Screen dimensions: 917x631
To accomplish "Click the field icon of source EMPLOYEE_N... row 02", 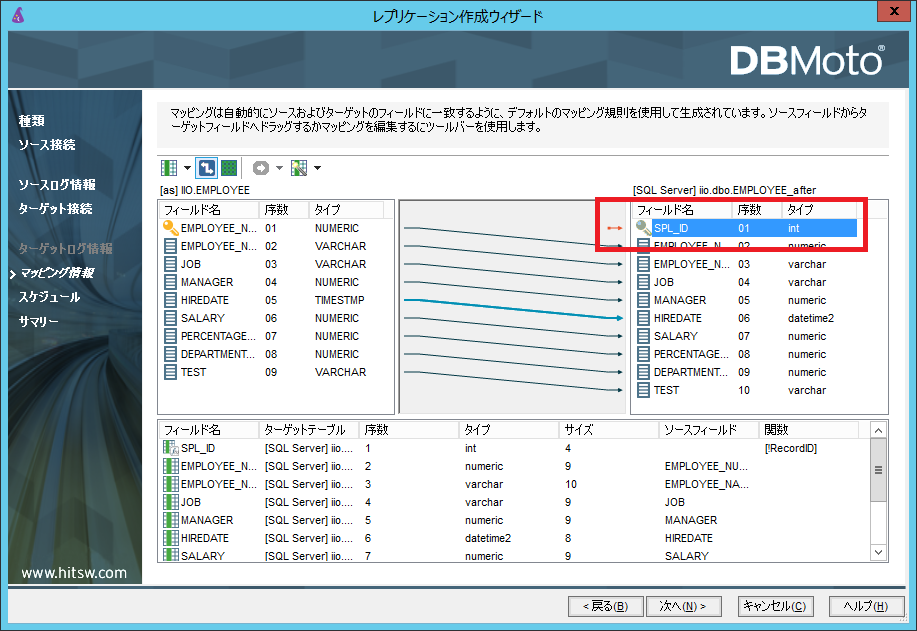I will click(170, 246).
